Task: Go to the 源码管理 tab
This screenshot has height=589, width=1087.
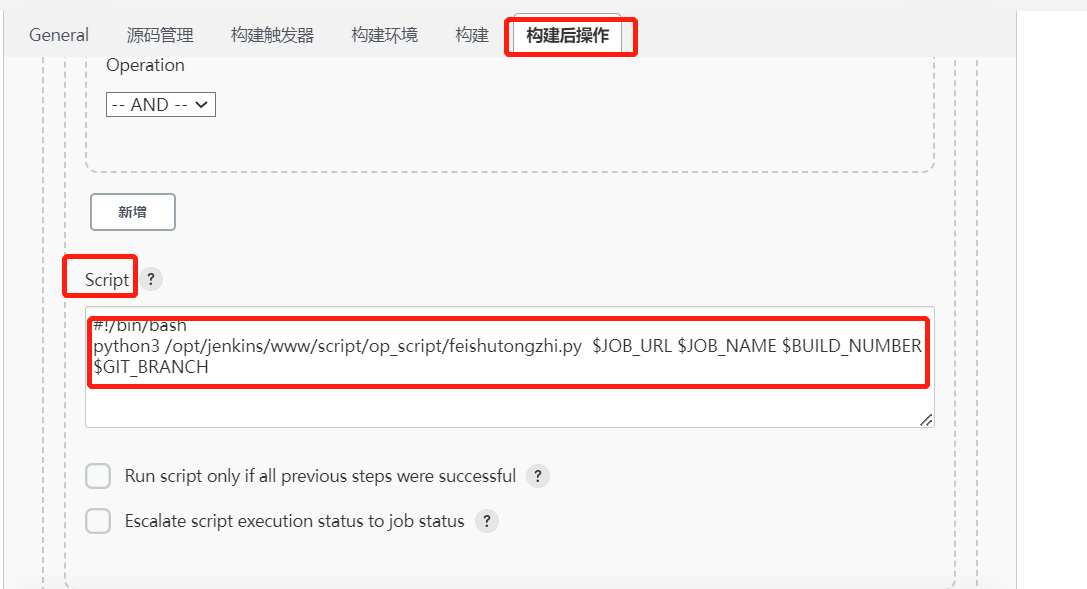Action: [160, 35]
